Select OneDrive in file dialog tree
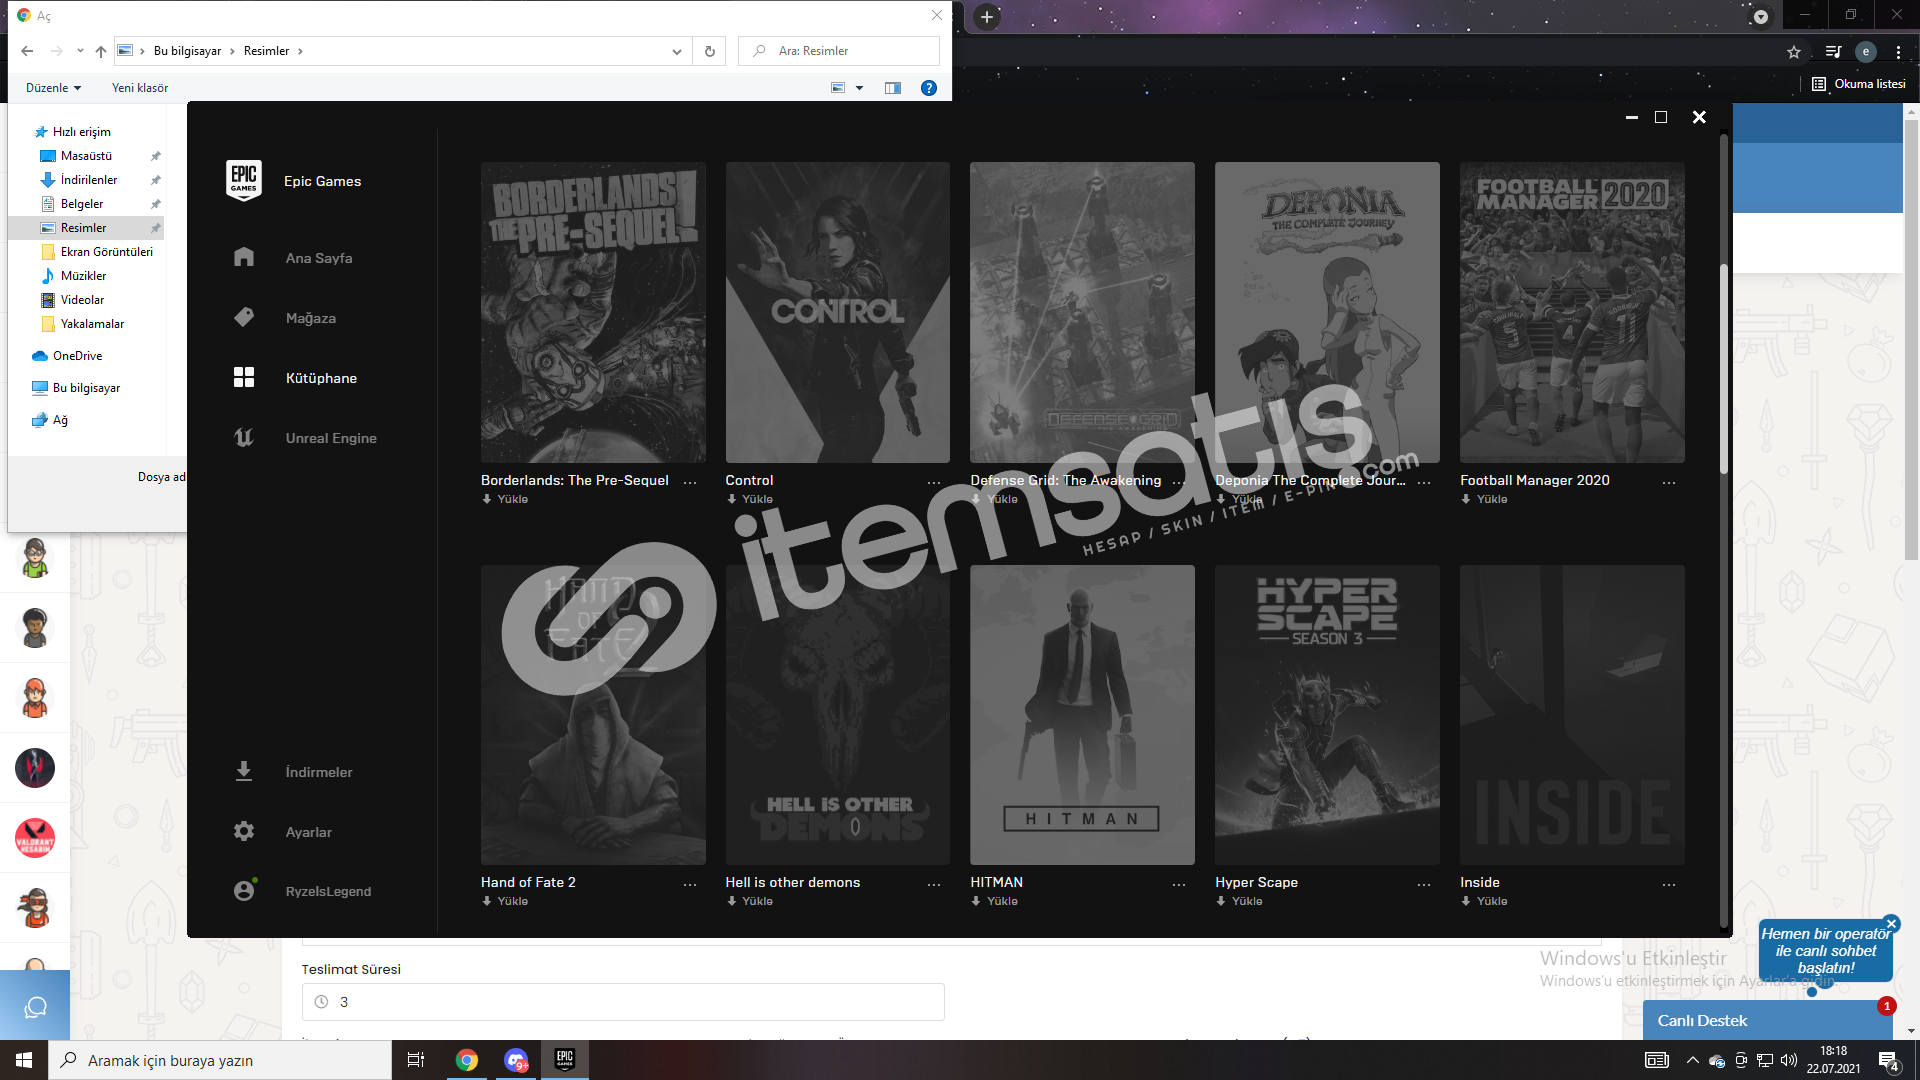1920x1080 pixels. pos(77,356)
